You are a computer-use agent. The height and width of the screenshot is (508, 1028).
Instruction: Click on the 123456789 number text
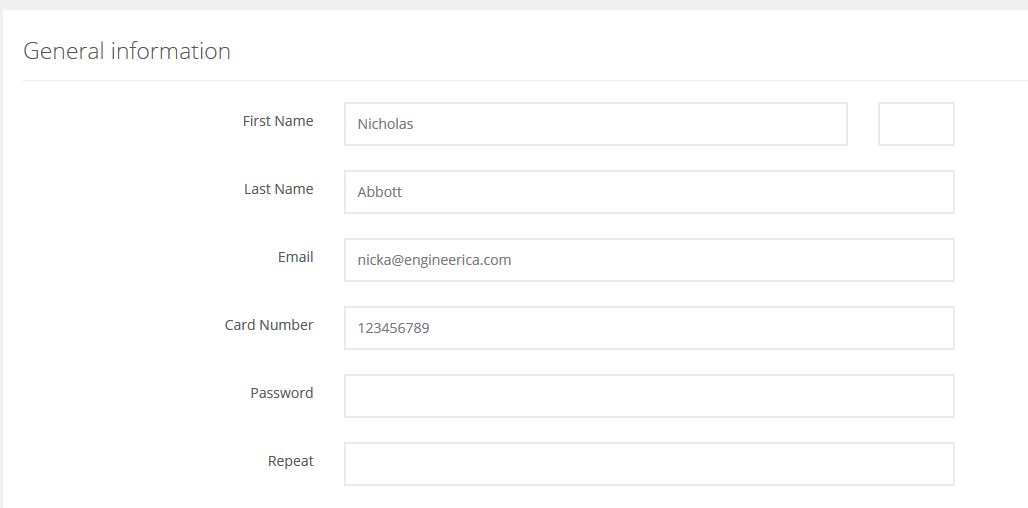pos(393,328)
